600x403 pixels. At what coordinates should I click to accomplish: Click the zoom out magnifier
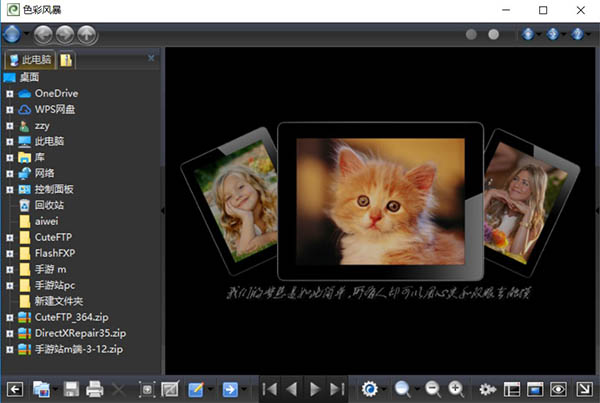tap(433, 389)
